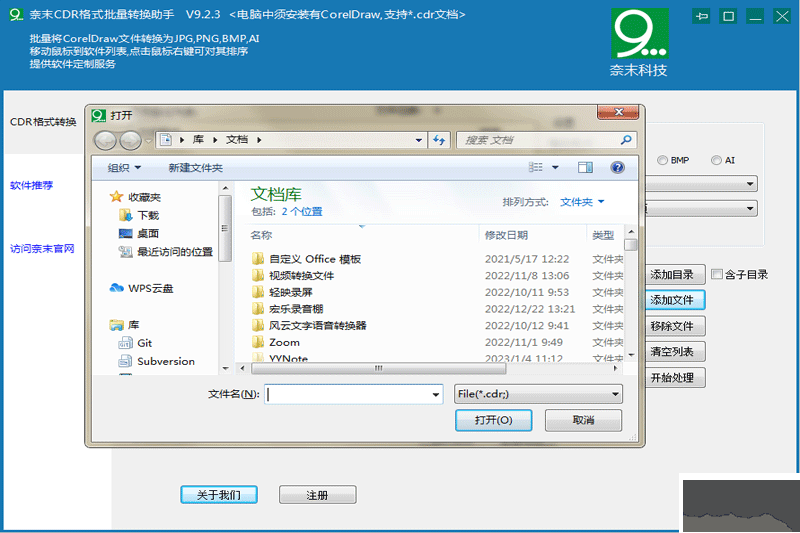Screen dimensions: 800x533
Task: Click the change view icon in dialog toolbar
Action: tap(535, 167)
